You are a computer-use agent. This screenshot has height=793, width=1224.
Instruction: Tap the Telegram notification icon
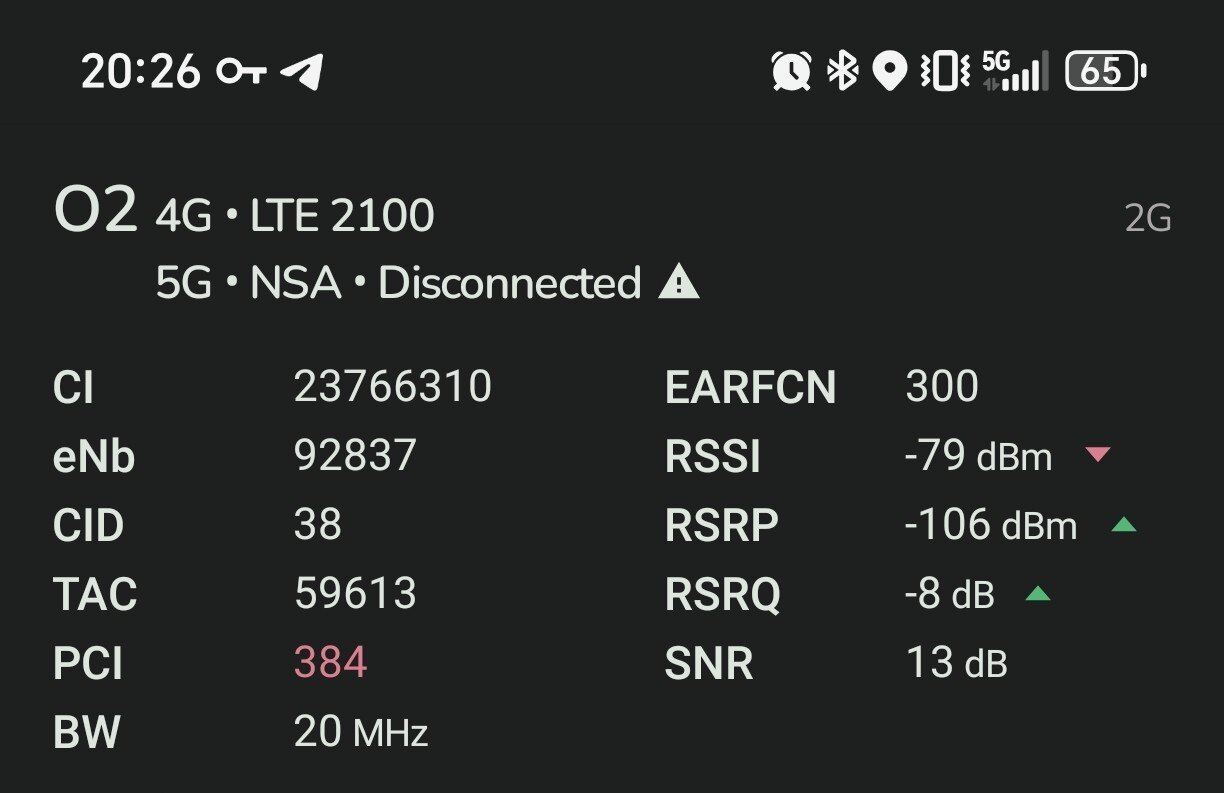(302, 71)
